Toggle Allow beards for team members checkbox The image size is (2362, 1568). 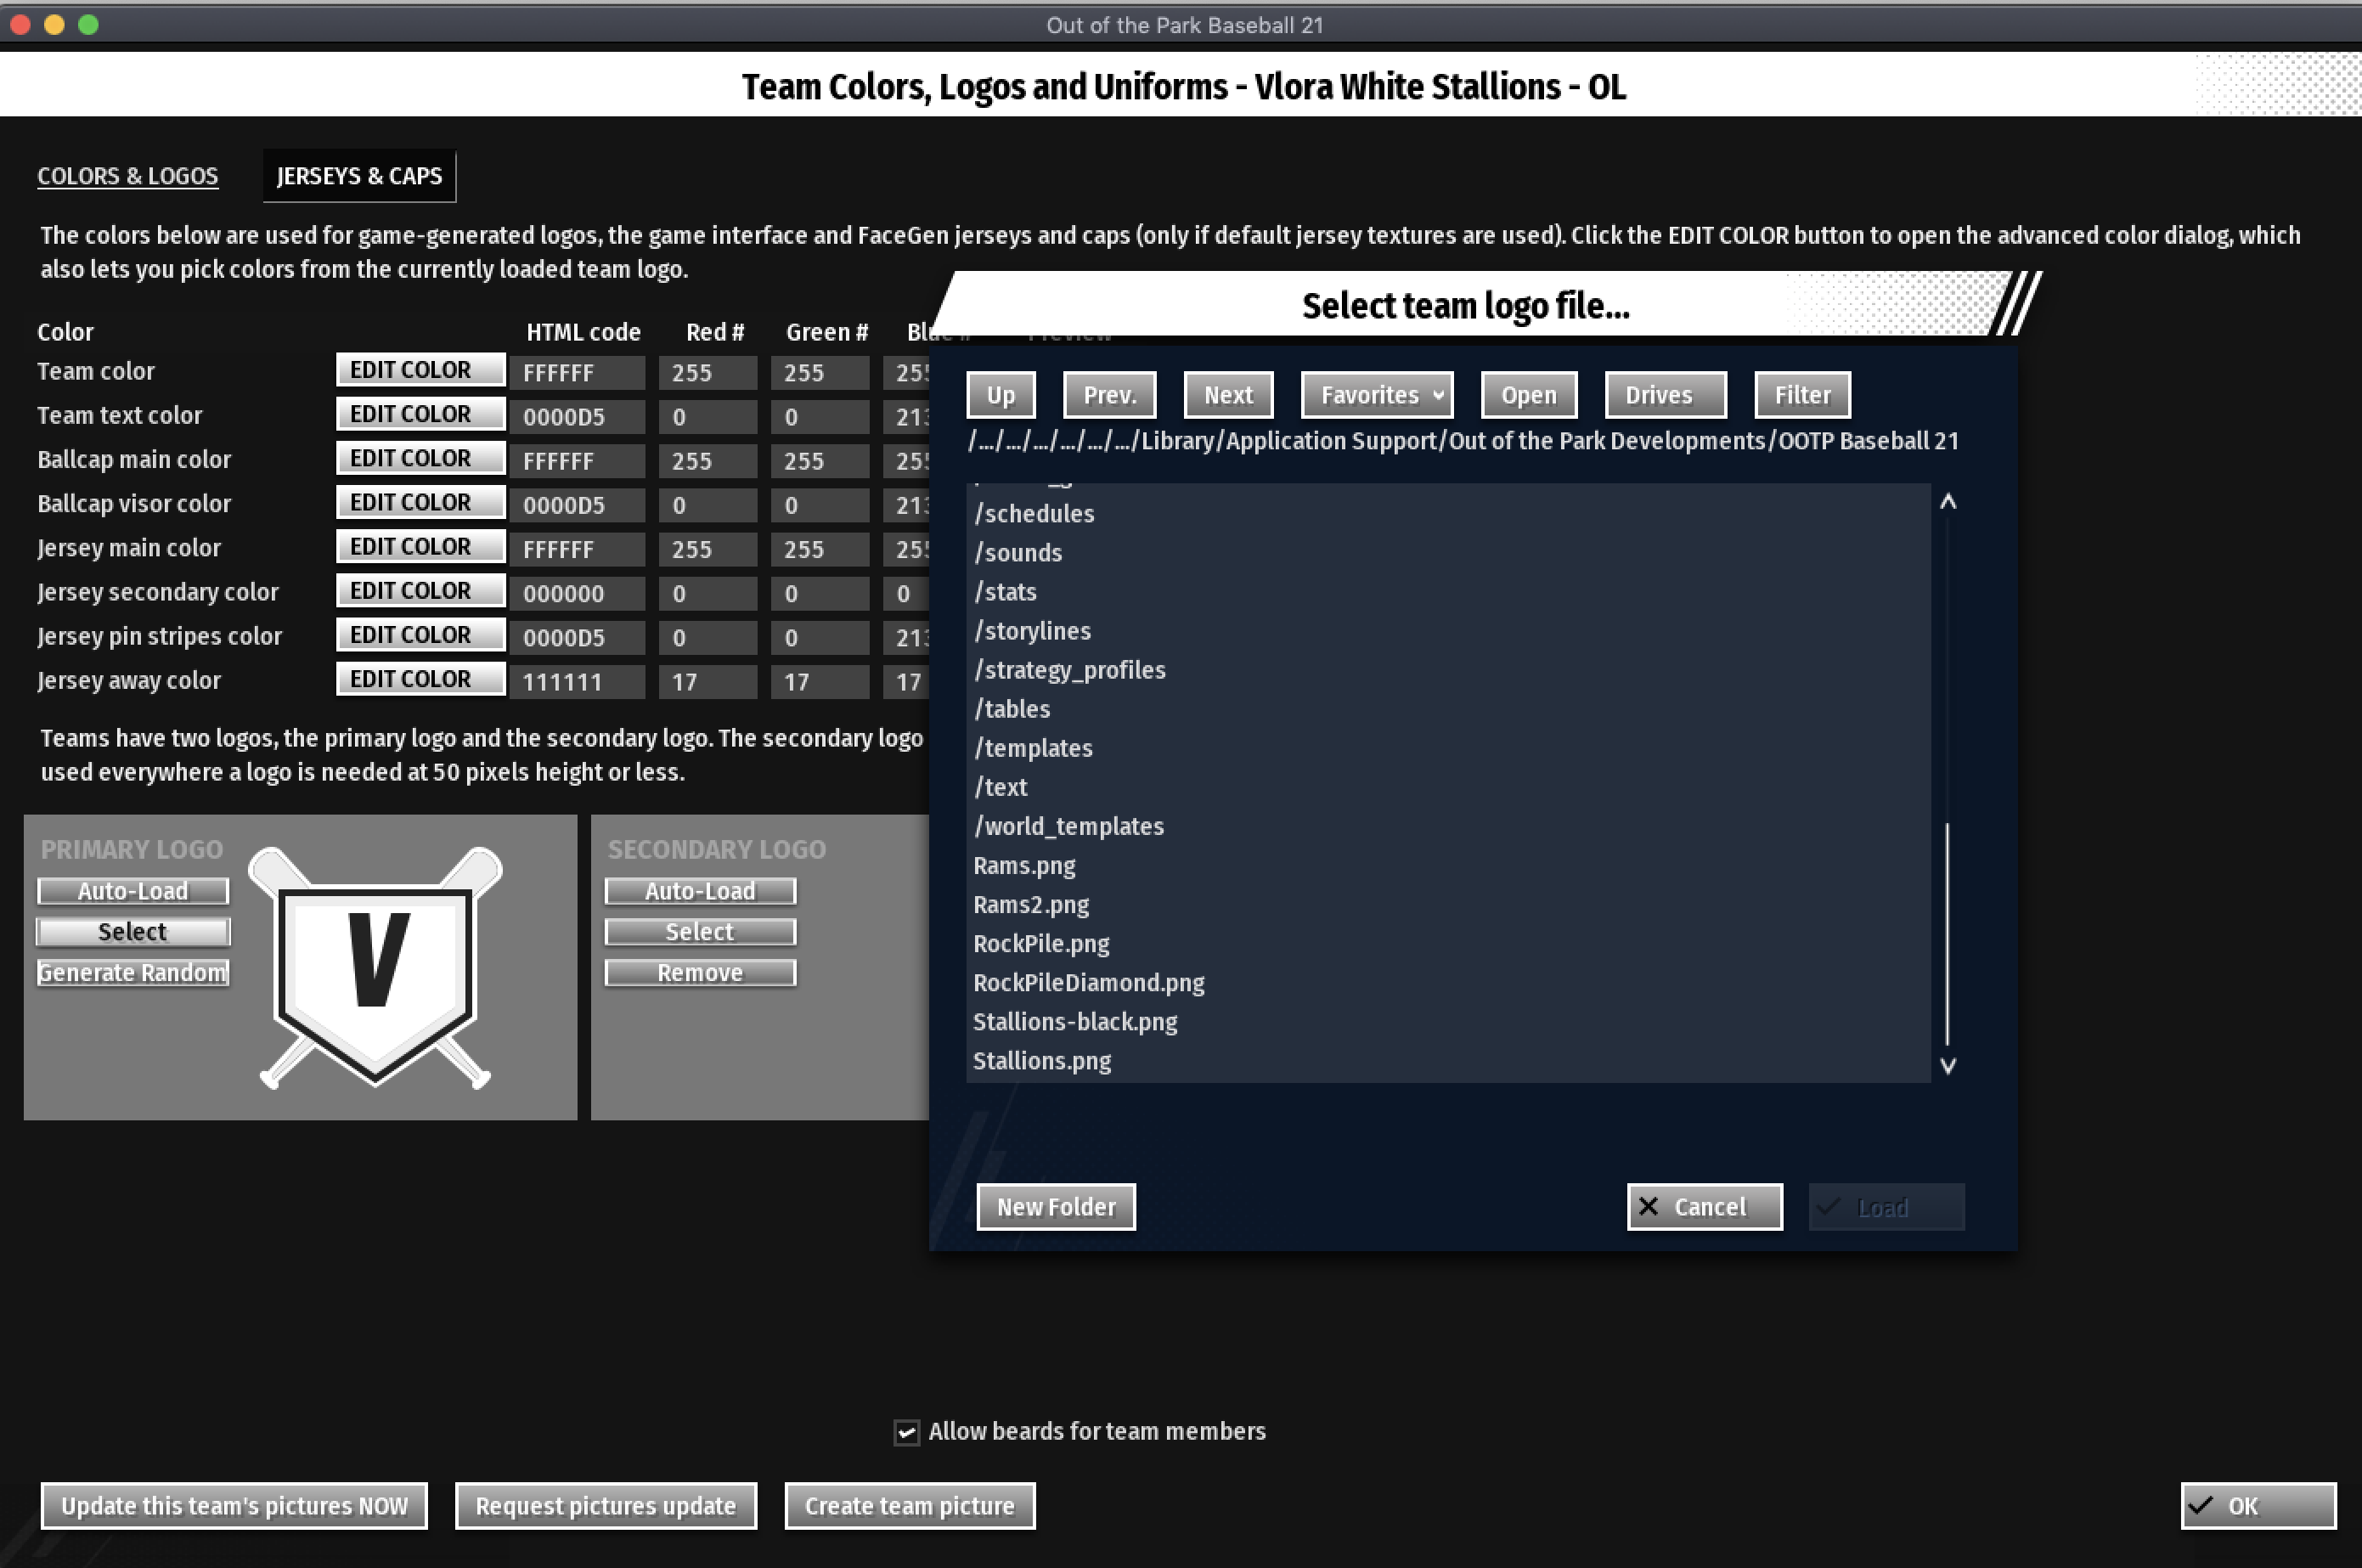(906, 1432)
